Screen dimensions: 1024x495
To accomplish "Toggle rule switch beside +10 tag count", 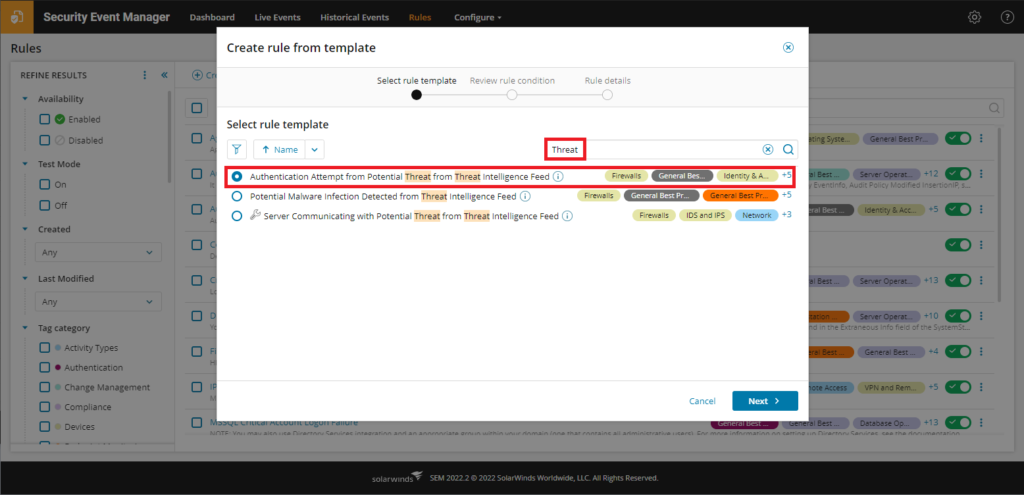I will pyautogui.click(x=959, y=316).
